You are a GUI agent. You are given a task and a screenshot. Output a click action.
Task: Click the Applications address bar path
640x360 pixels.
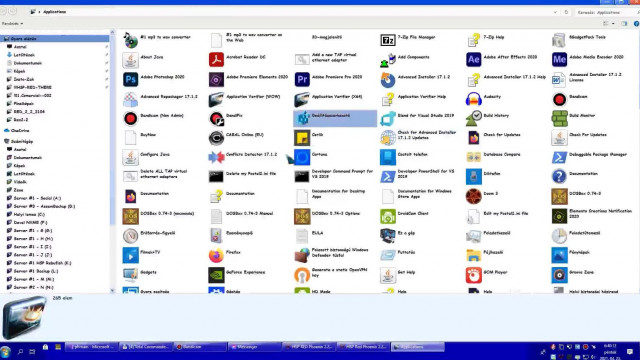tap(54, 12)
